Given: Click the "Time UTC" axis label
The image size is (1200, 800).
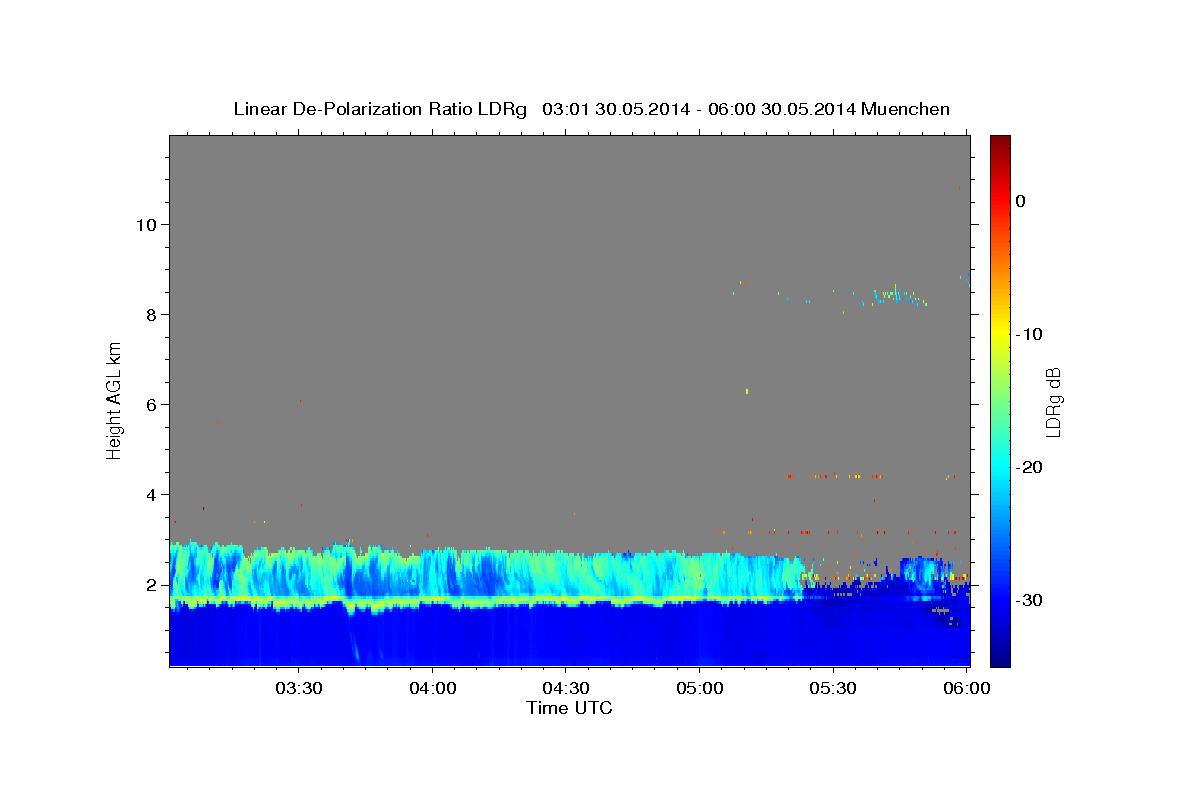Looking at the screenshot, I should pyautogui.click(x=569, y=708).
